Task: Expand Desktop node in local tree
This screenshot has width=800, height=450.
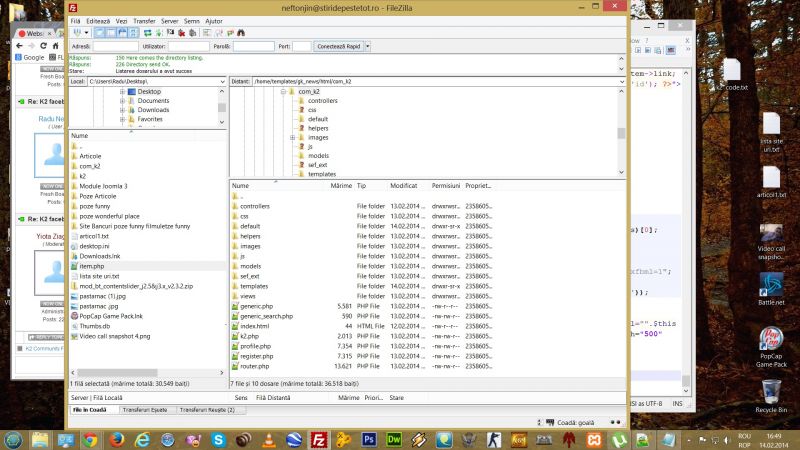Action: (122, 92)
